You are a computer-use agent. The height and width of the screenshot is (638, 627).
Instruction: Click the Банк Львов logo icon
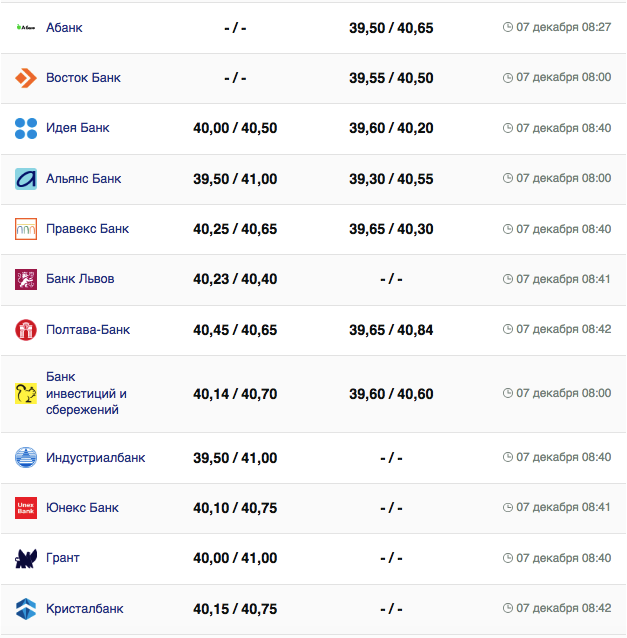point(26,279)
